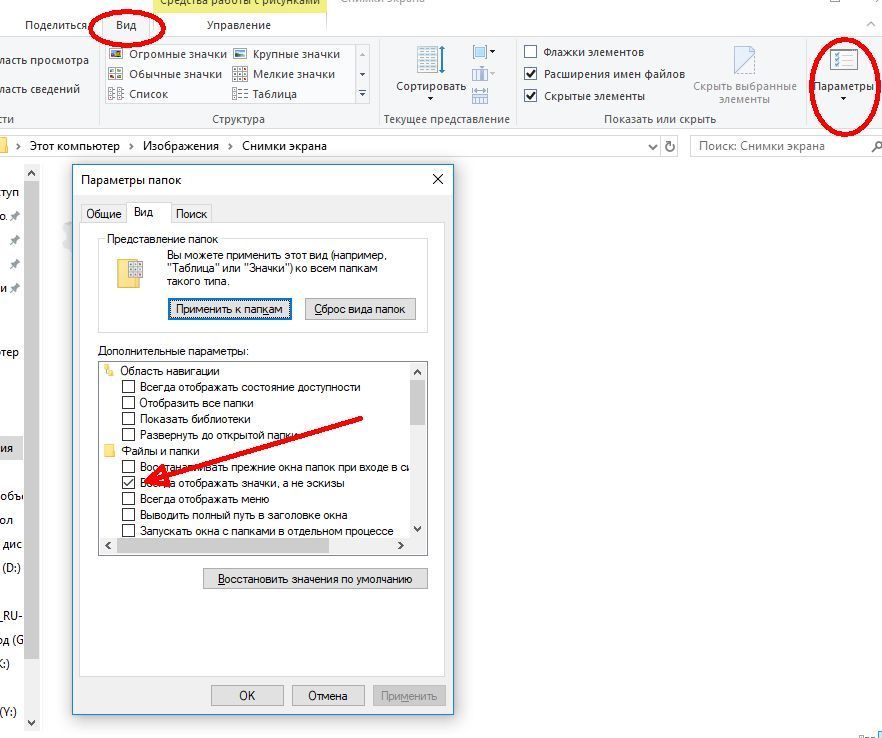
Task: Expand the address bar history dropdown
Action: tap(651, 146)
